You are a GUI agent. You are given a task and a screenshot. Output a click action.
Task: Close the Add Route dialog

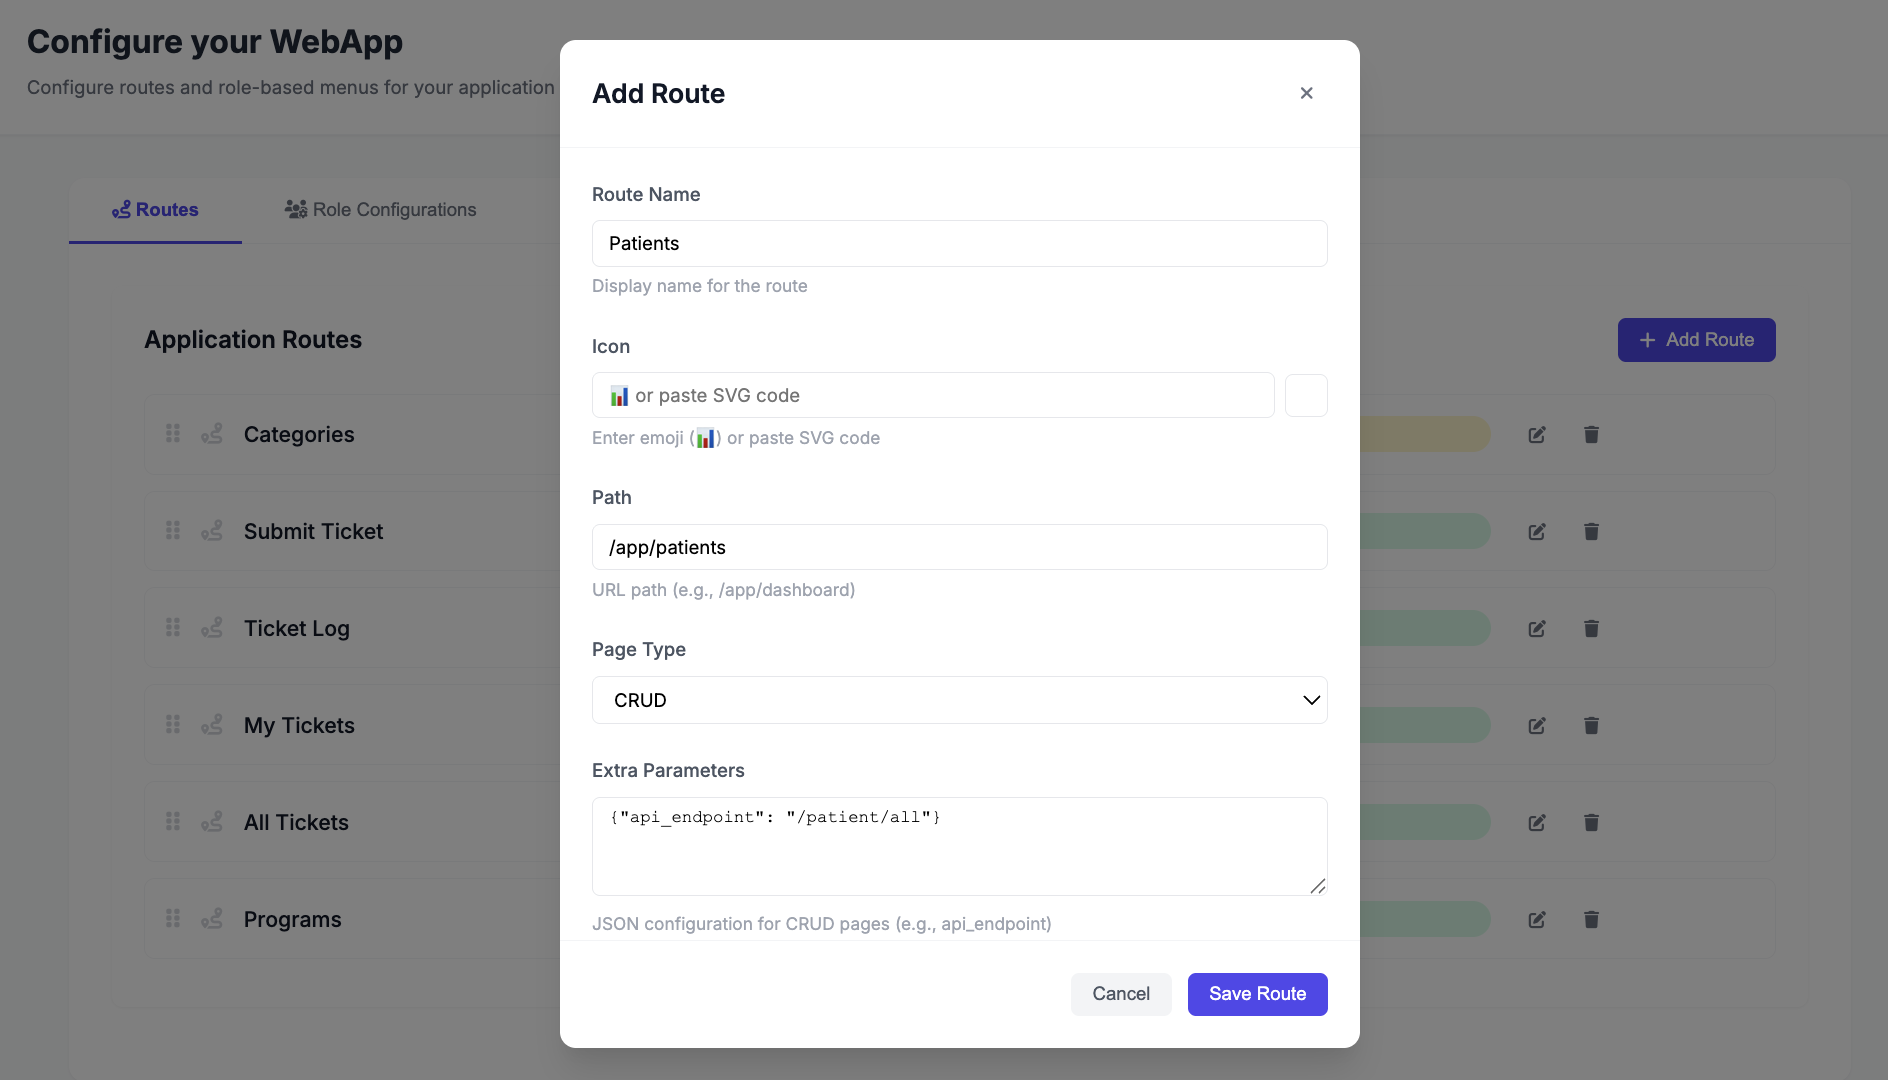1306,93
